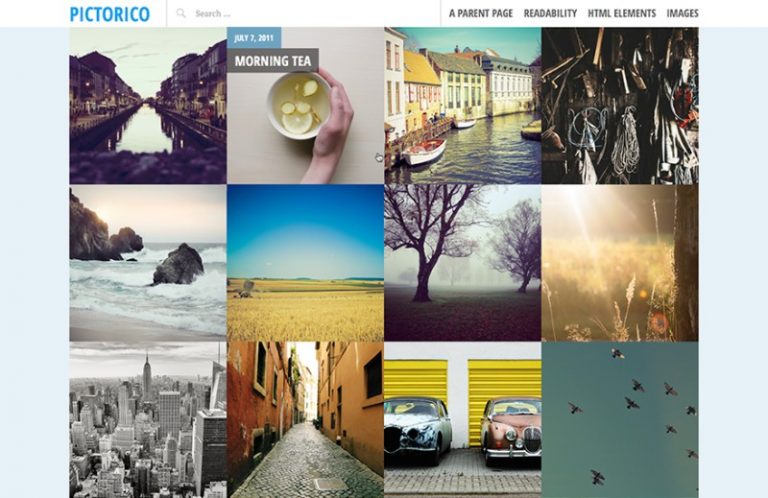Screen dimensions: 768x498
Task: Select the ocean rocks and waves photo
Action: point(148,263)
